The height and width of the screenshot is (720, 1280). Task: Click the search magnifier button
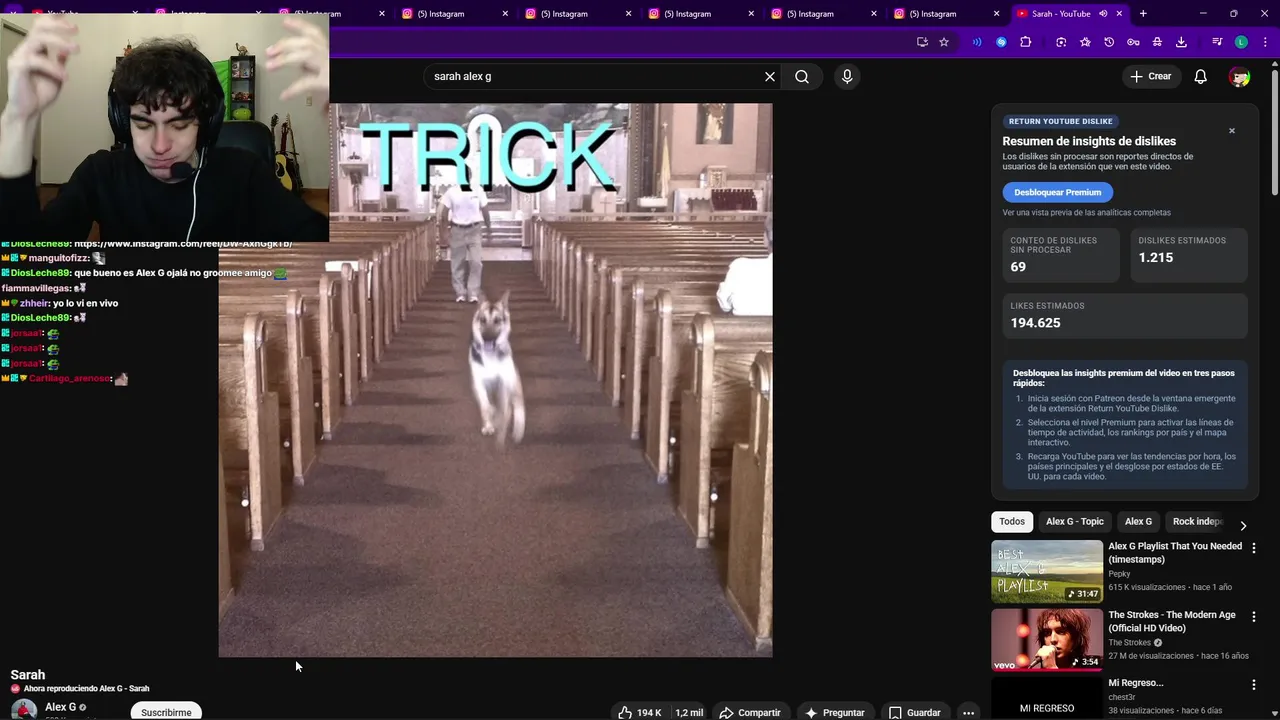[x=802, y=76]
